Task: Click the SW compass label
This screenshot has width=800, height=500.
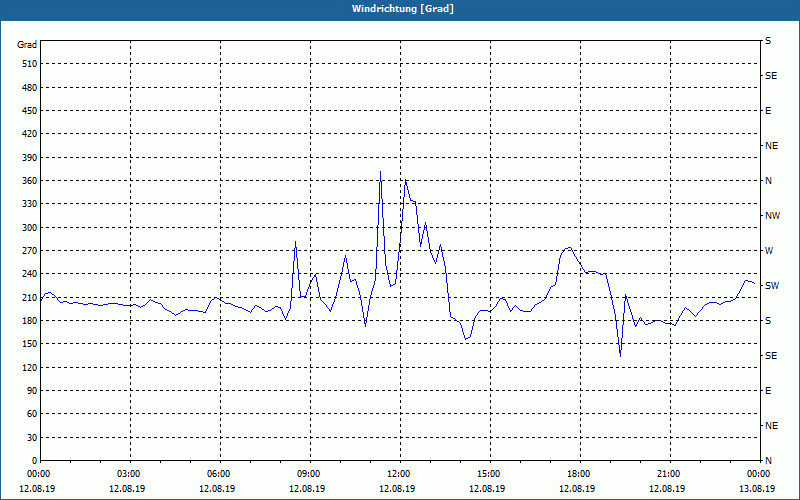Action: (772, 286)
